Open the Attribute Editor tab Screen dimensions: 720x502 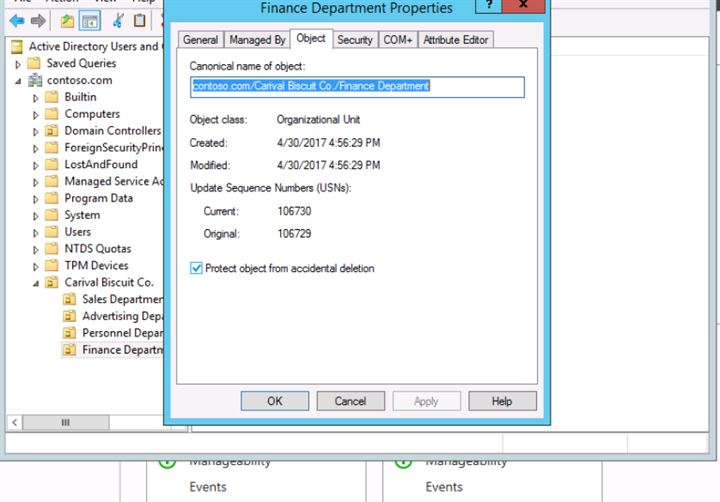click(455, 40)
